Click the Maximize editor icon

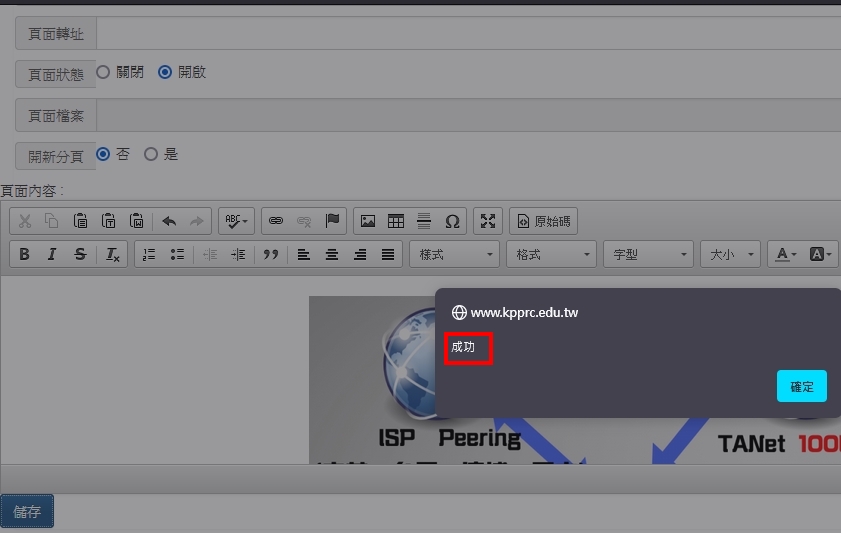pyautogui.click(x=488, y=221)
